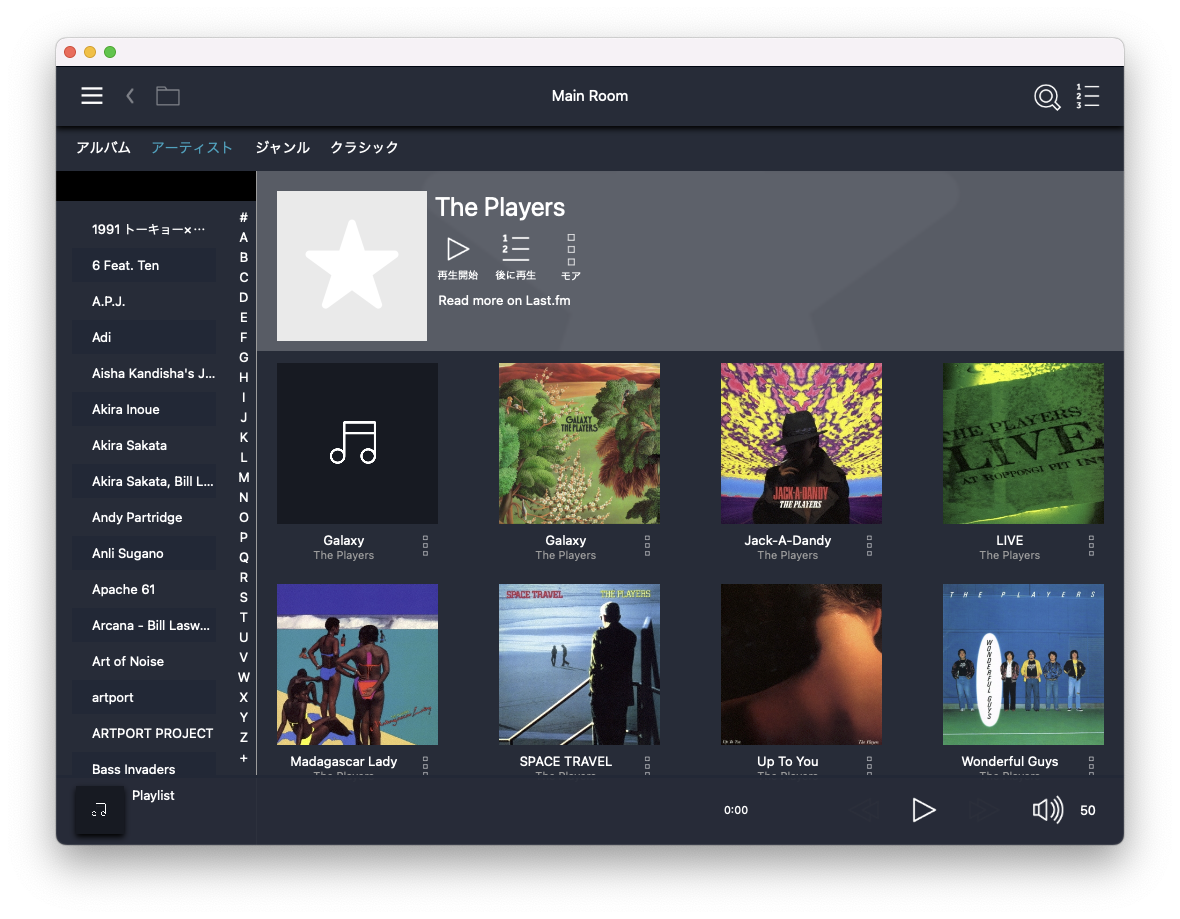Open Up To You album cover
Image resolution: width=1180 pixels, height=919 pixels.
pyautogui.click(x=801, y=665)
